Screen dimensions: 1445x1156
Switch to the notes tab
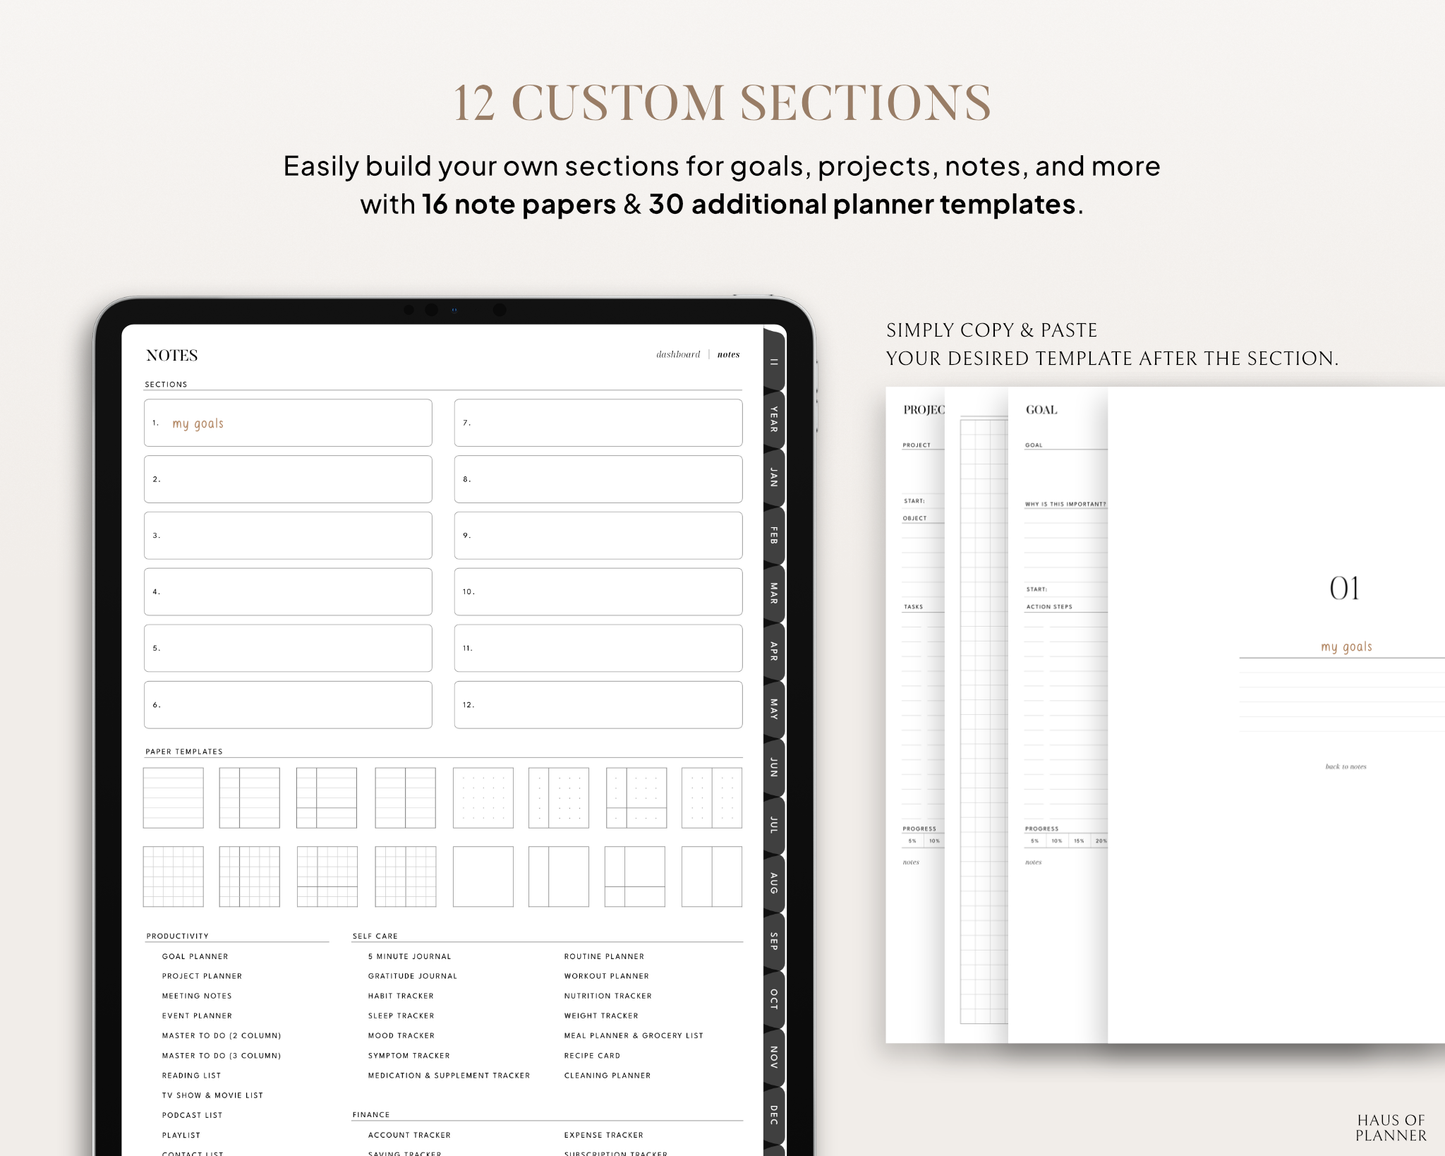728,354
